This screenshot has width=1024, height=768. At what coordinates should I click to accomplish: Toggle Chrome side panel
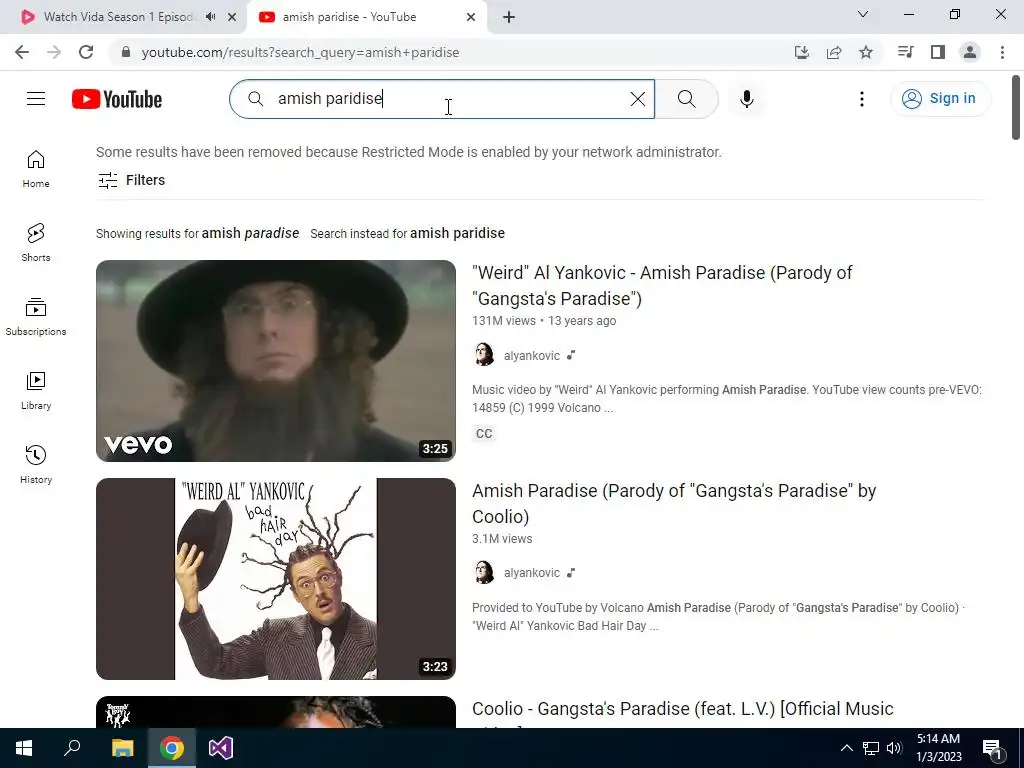[938, 52]
